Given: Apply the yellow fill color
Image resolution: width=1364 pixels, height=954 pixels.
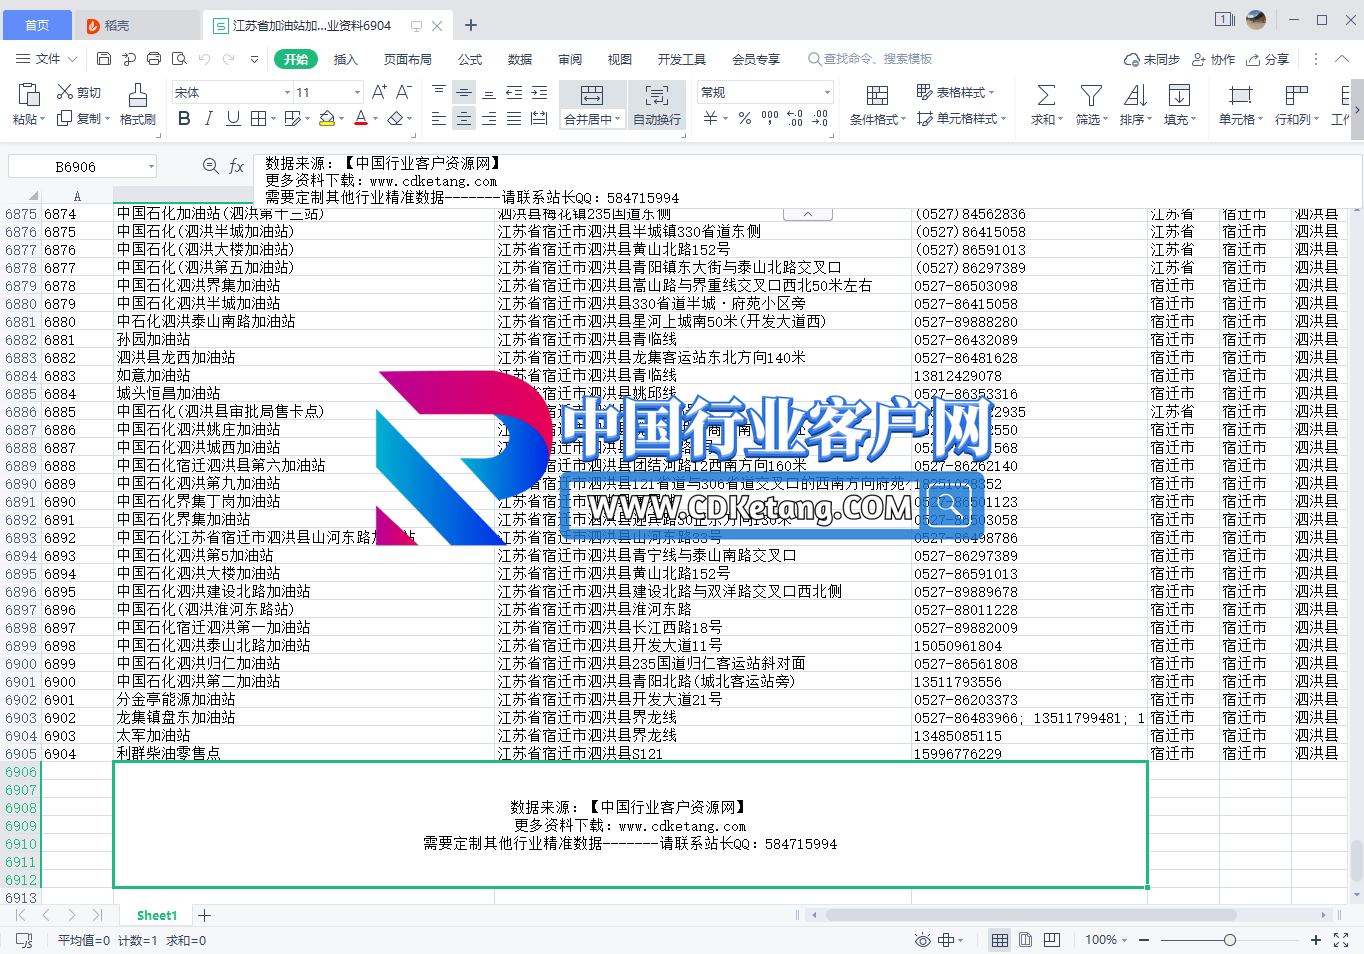Looking at the screenshot, I should pyautogui.click(x=326, y=118).
